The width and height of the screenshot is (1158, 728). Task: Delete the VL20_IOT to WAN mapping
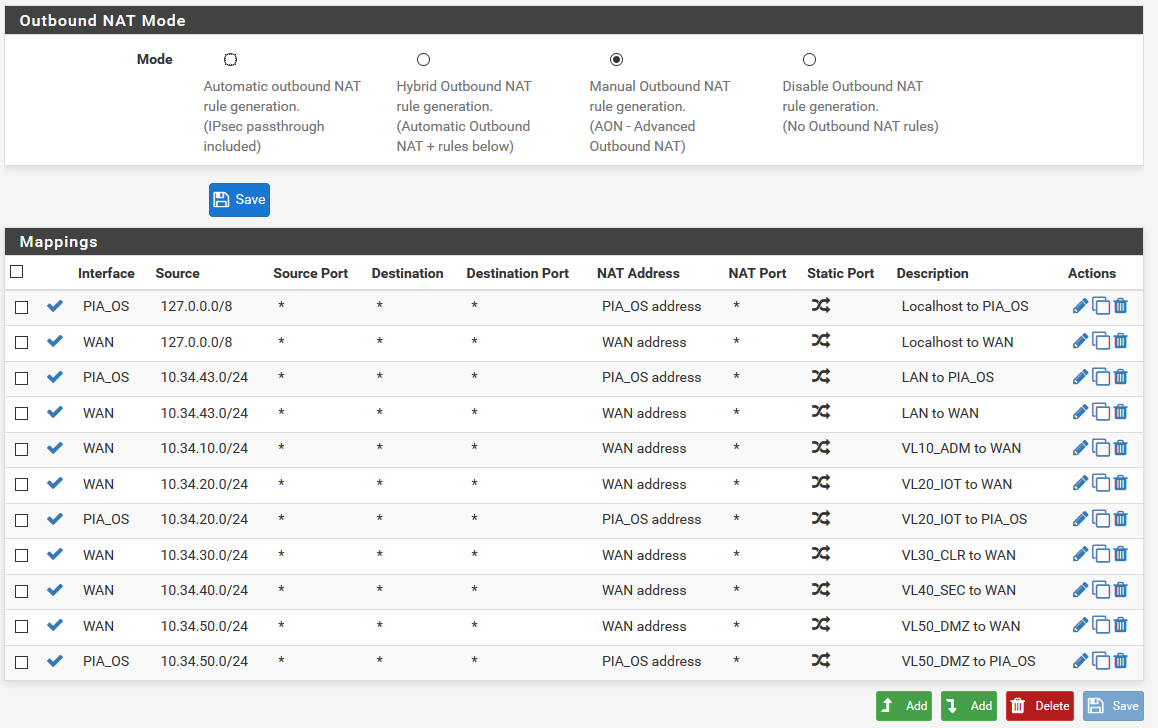(x=1121, y=484)
